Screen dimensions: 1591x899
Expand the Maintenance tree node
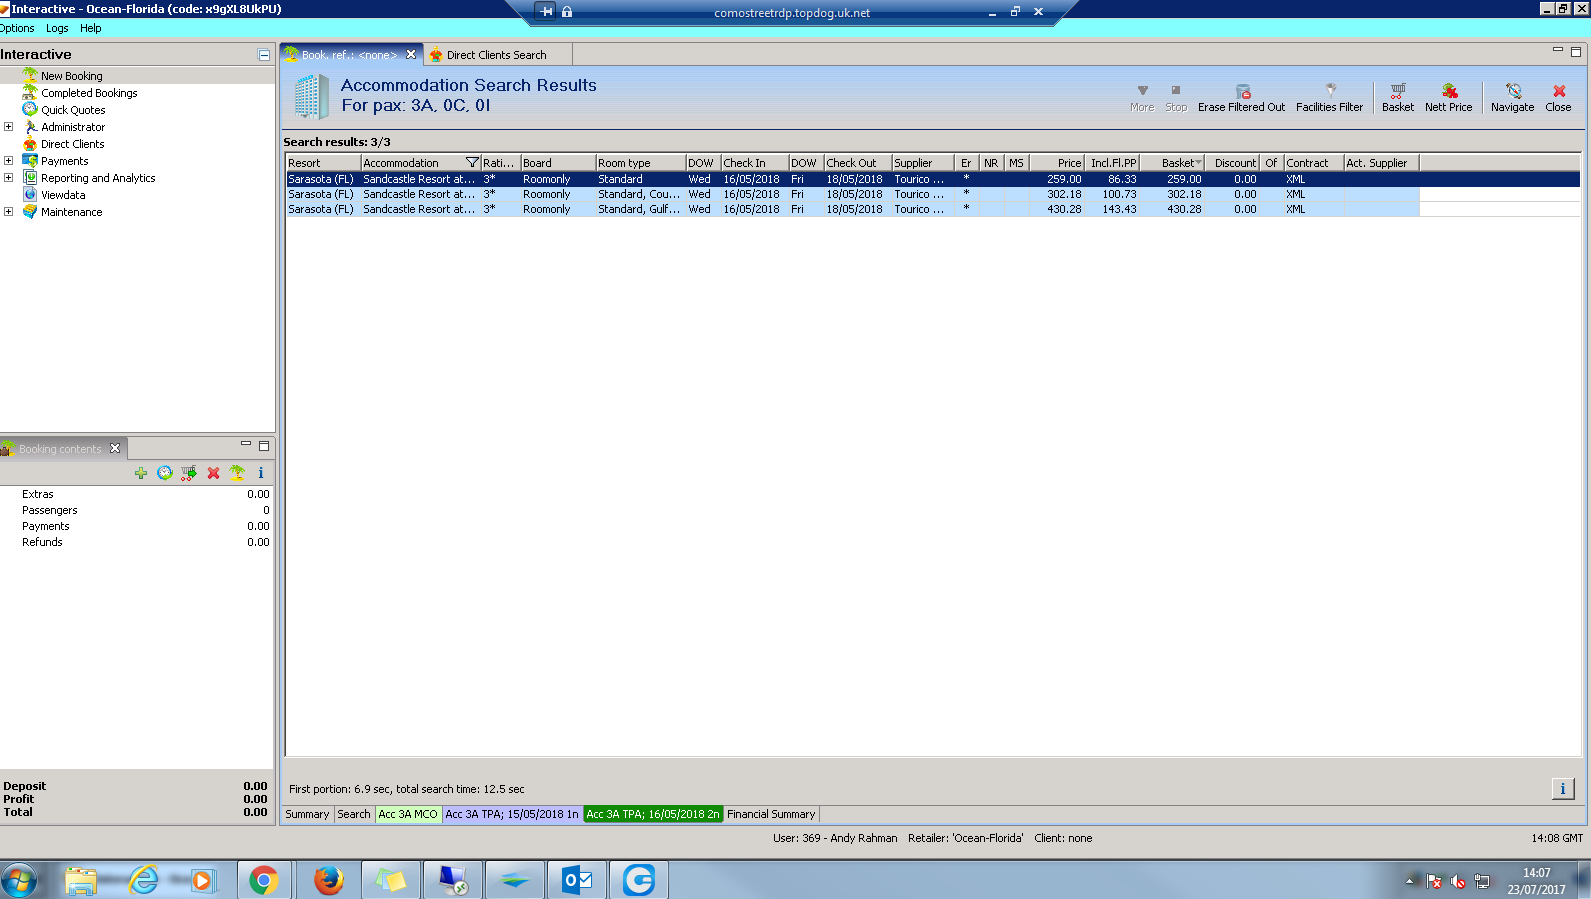(x=8, y=212)
